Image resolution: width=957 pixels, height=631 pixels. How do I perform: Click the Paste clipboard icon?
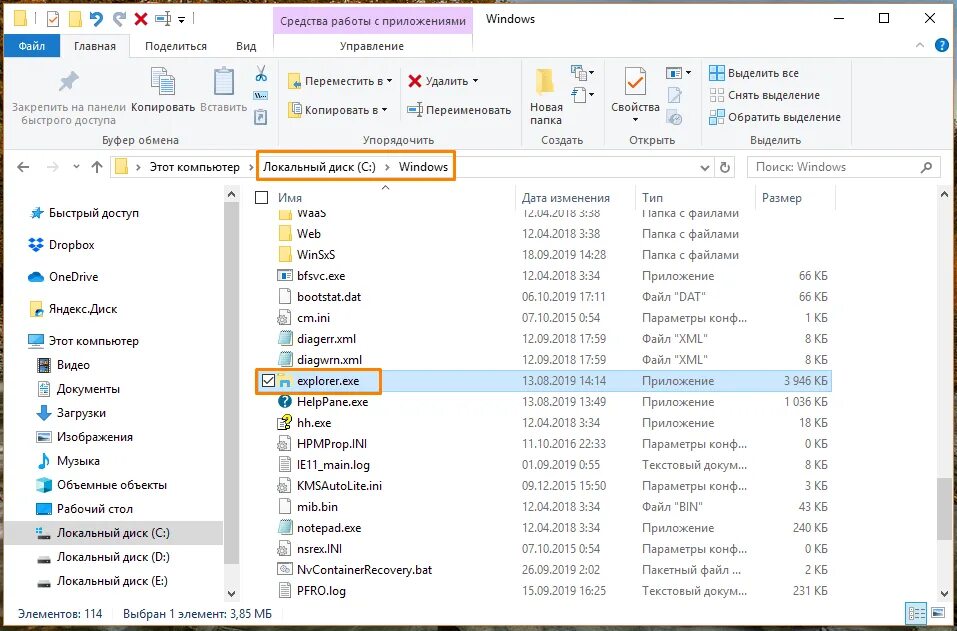tap(223, 81)
